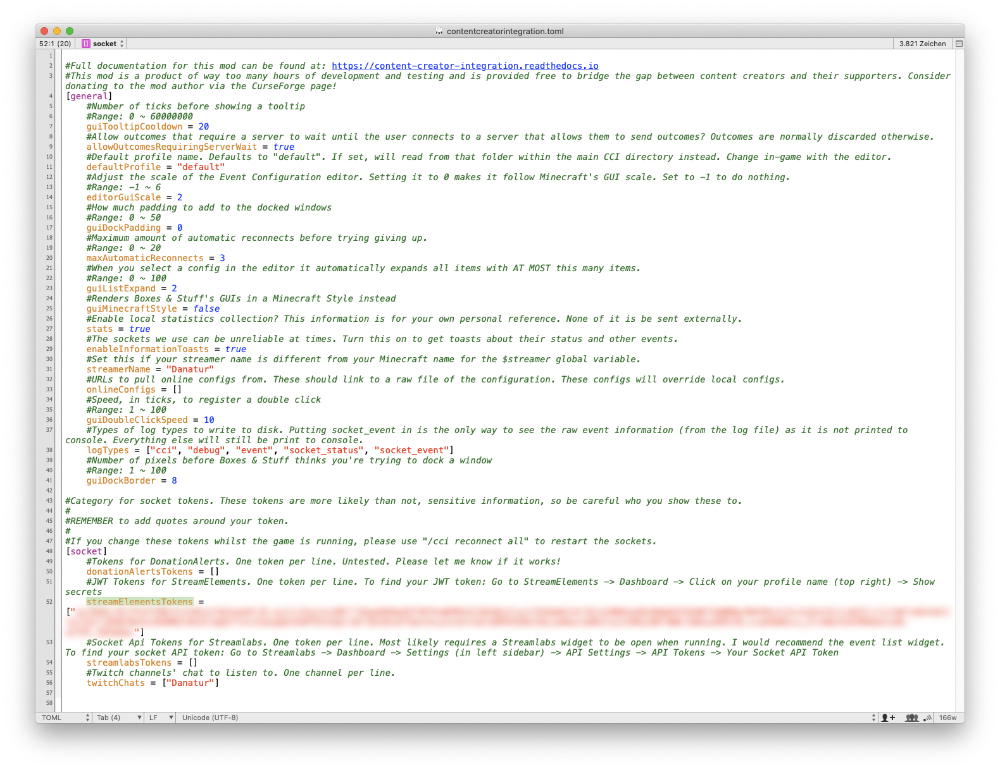Open the LF line ending dropdown
The height and width of the screenshot is (770, 1000).
[x=159, y=717]
